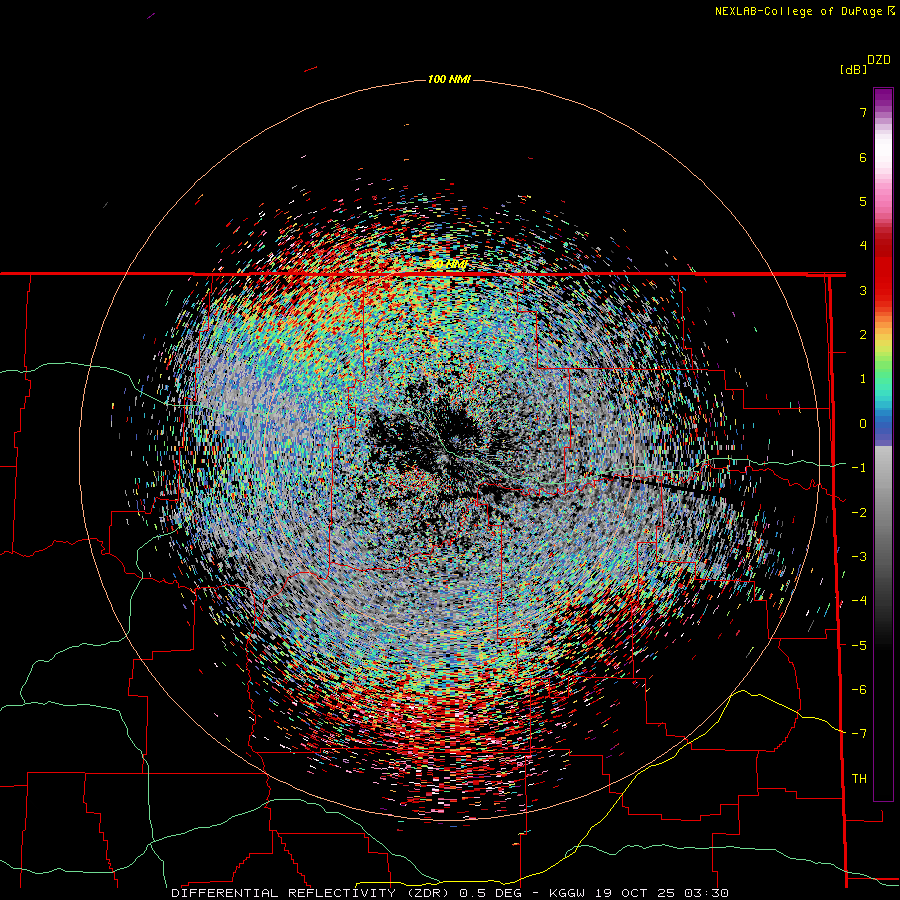
Task: Click the DZD legend title
Action: (x=879, y=60)
